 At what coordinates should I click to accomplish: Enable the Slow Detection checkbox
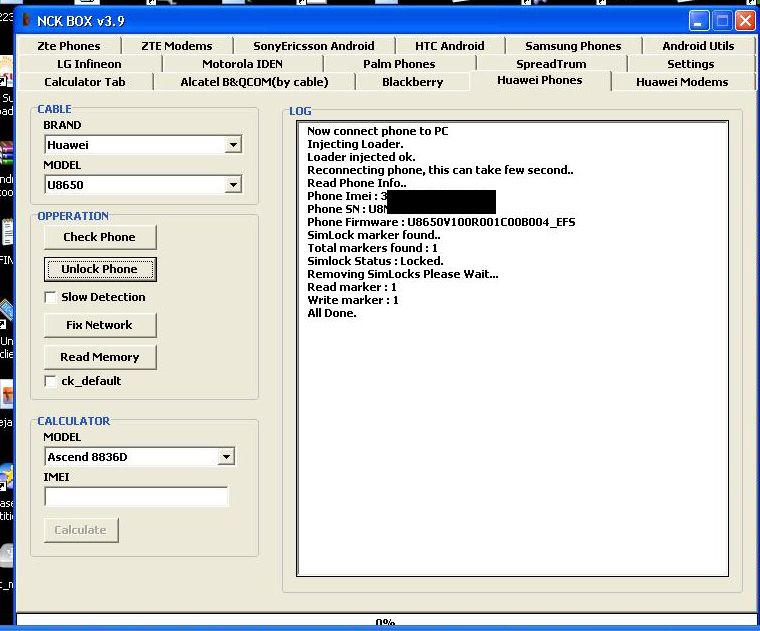click(x=51, y=297)
